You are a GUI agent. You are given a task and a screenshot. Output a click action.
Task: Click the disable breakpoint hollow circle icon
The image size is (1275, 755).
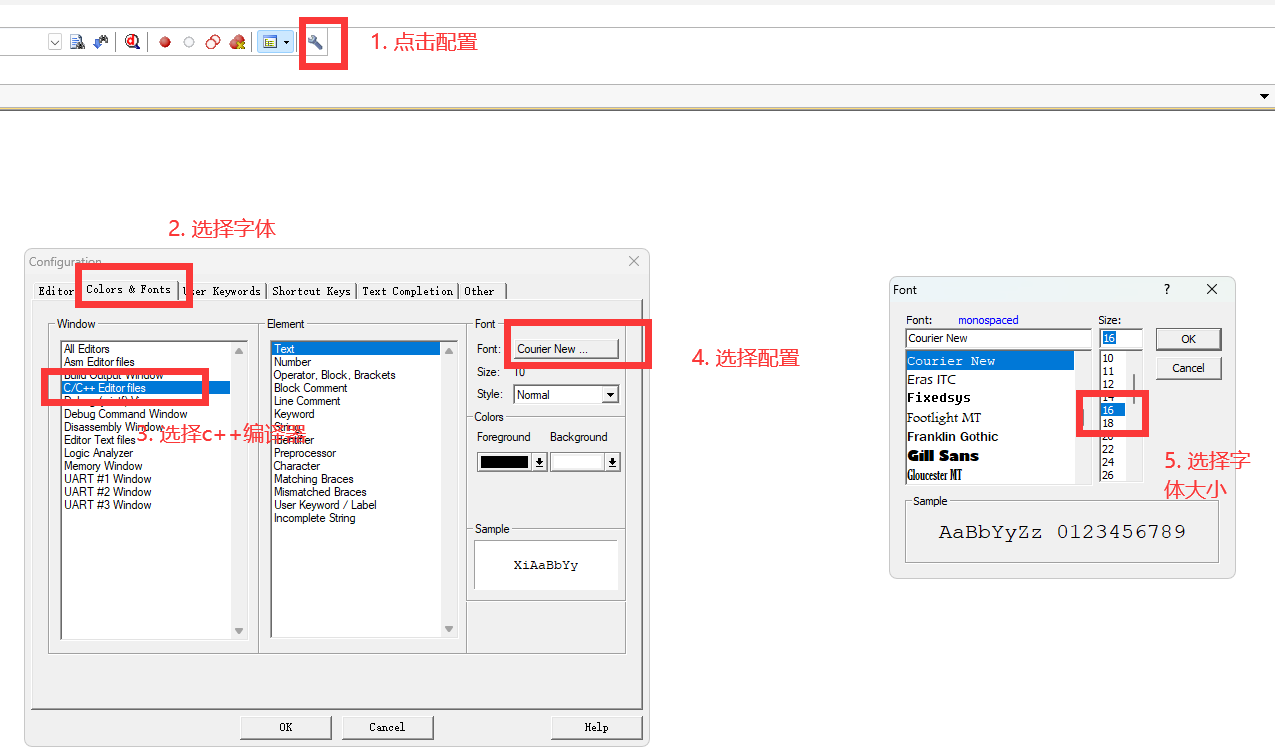(x=189, y=42)
